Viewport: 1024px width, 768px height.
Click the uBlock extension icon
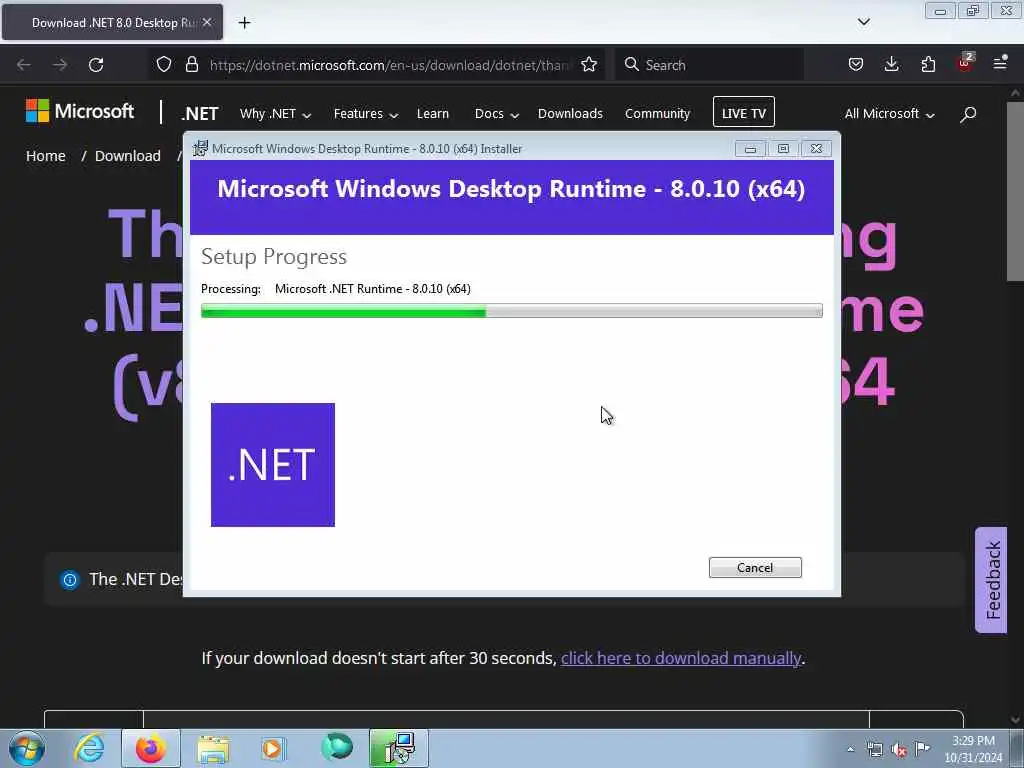(x=965, y=63)
